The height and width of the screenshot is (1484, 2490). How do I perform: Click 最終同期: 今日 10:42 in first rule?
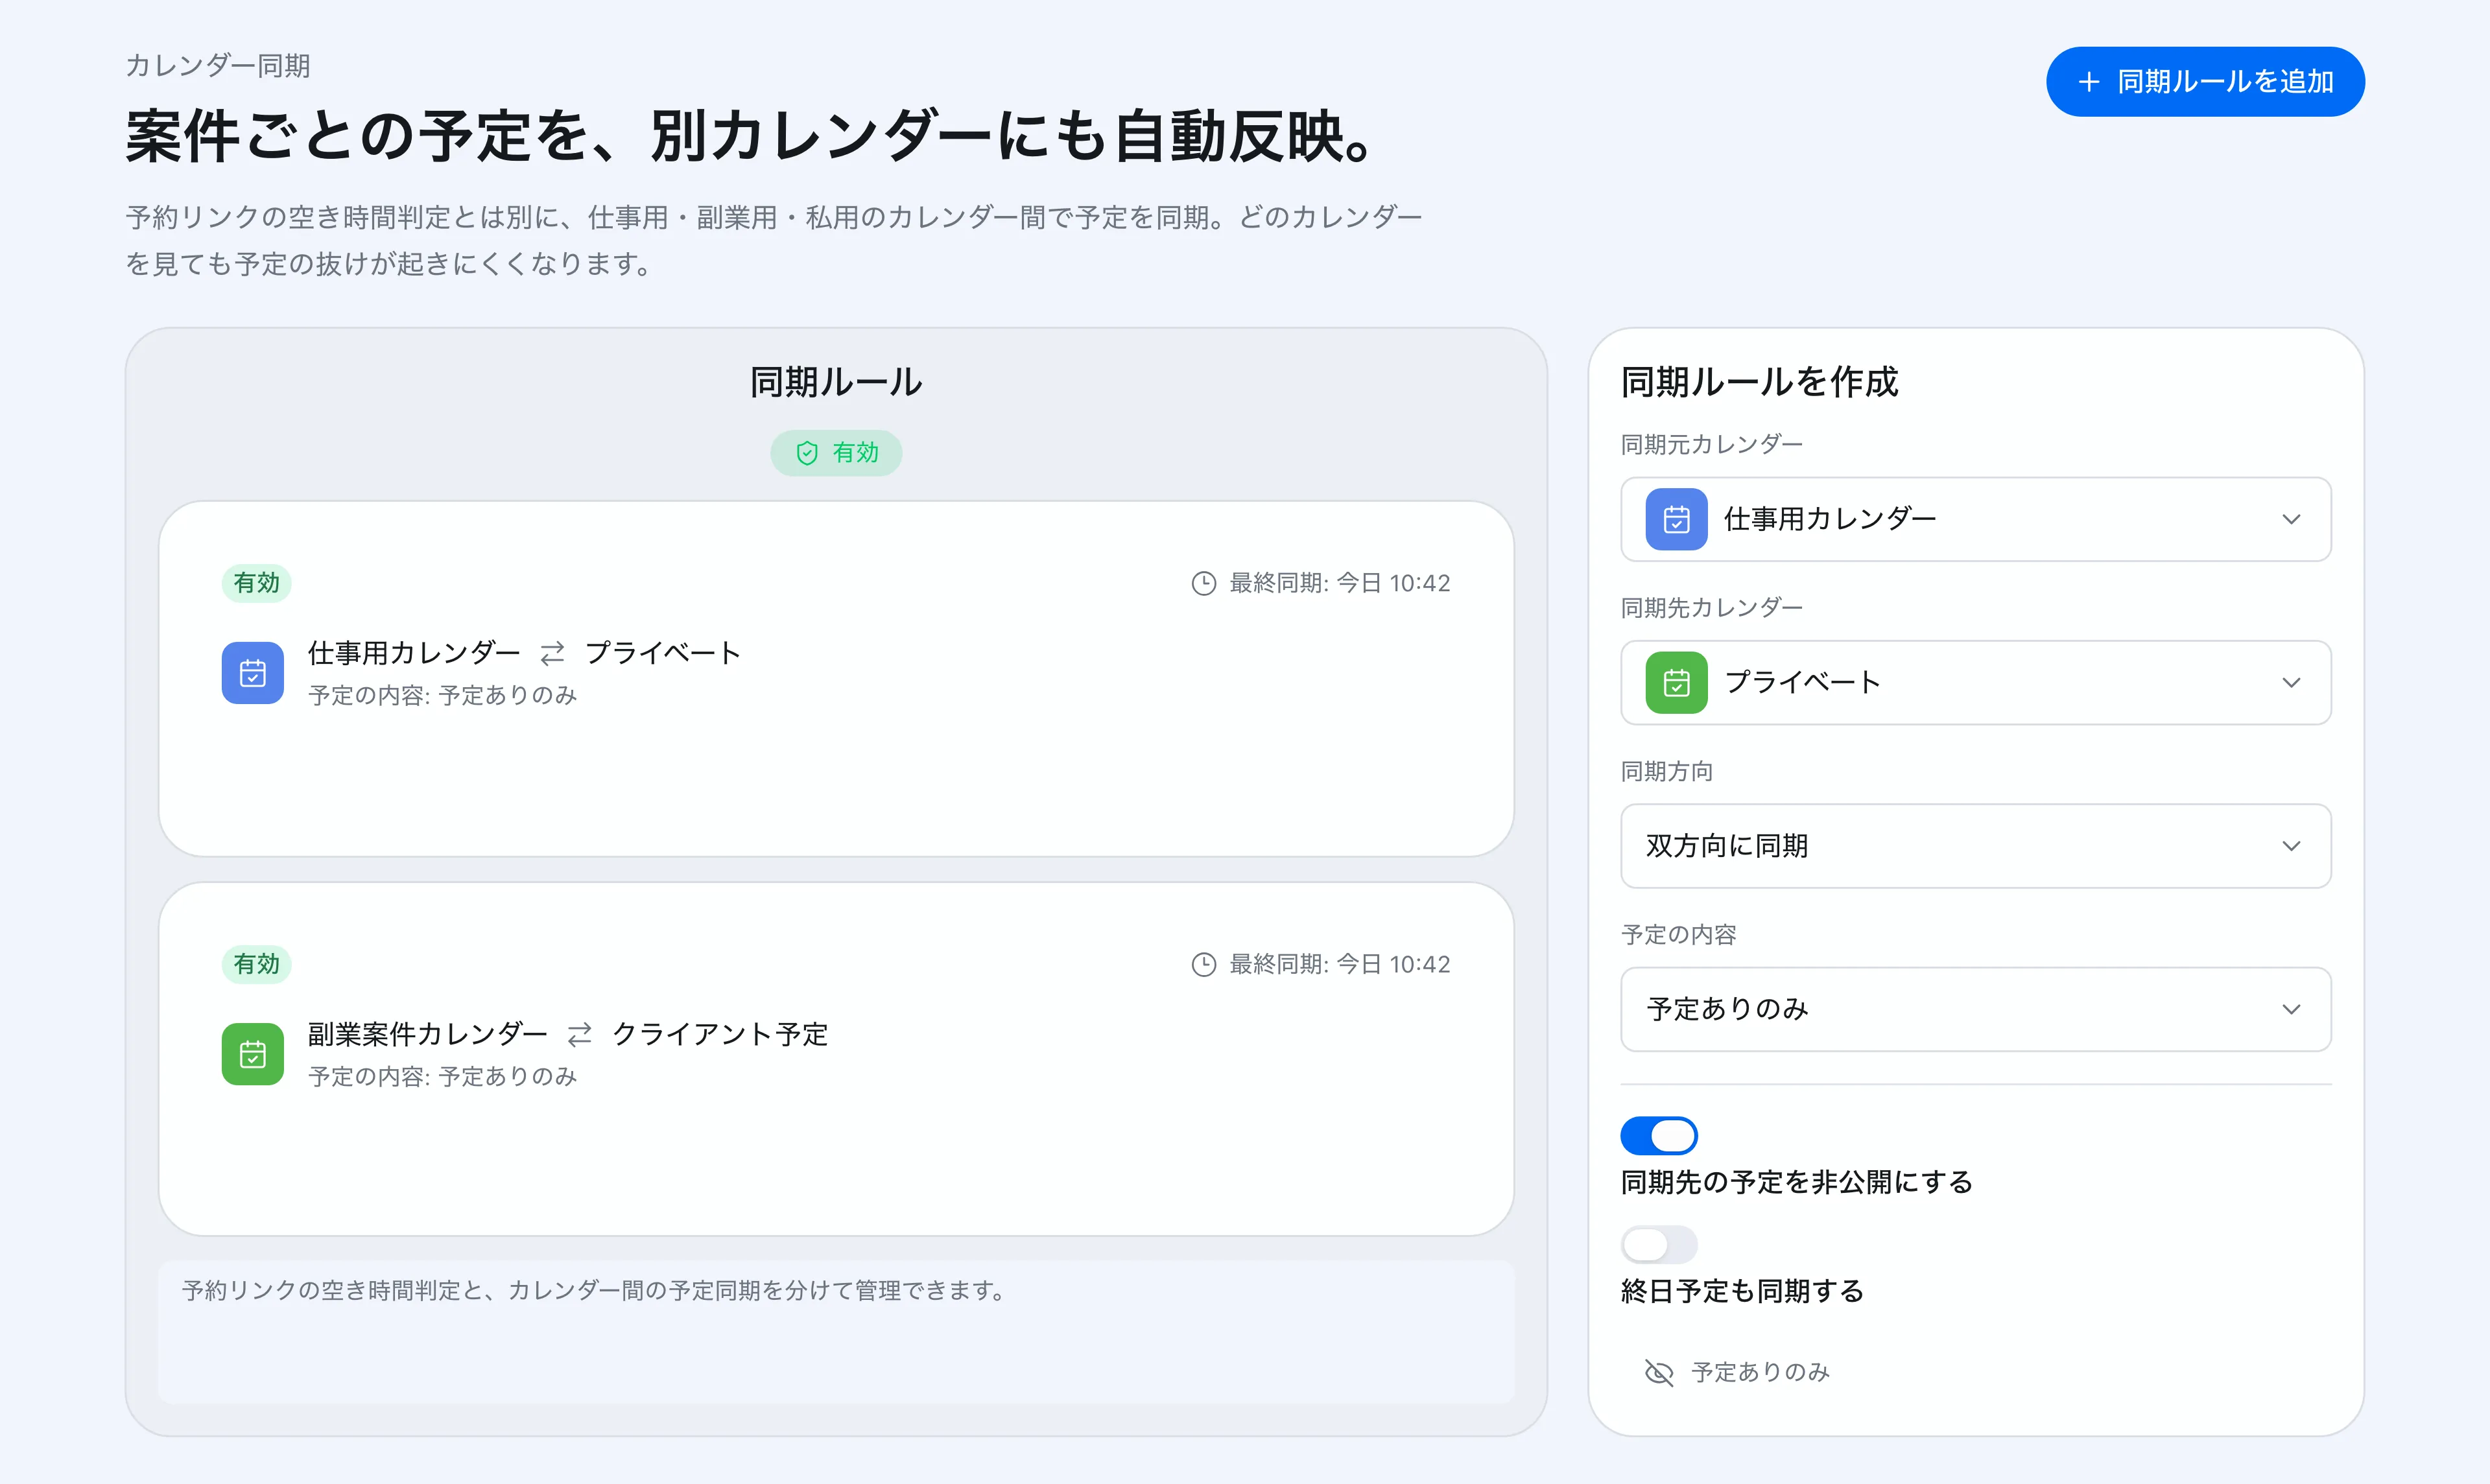(x=1339, y=583)
